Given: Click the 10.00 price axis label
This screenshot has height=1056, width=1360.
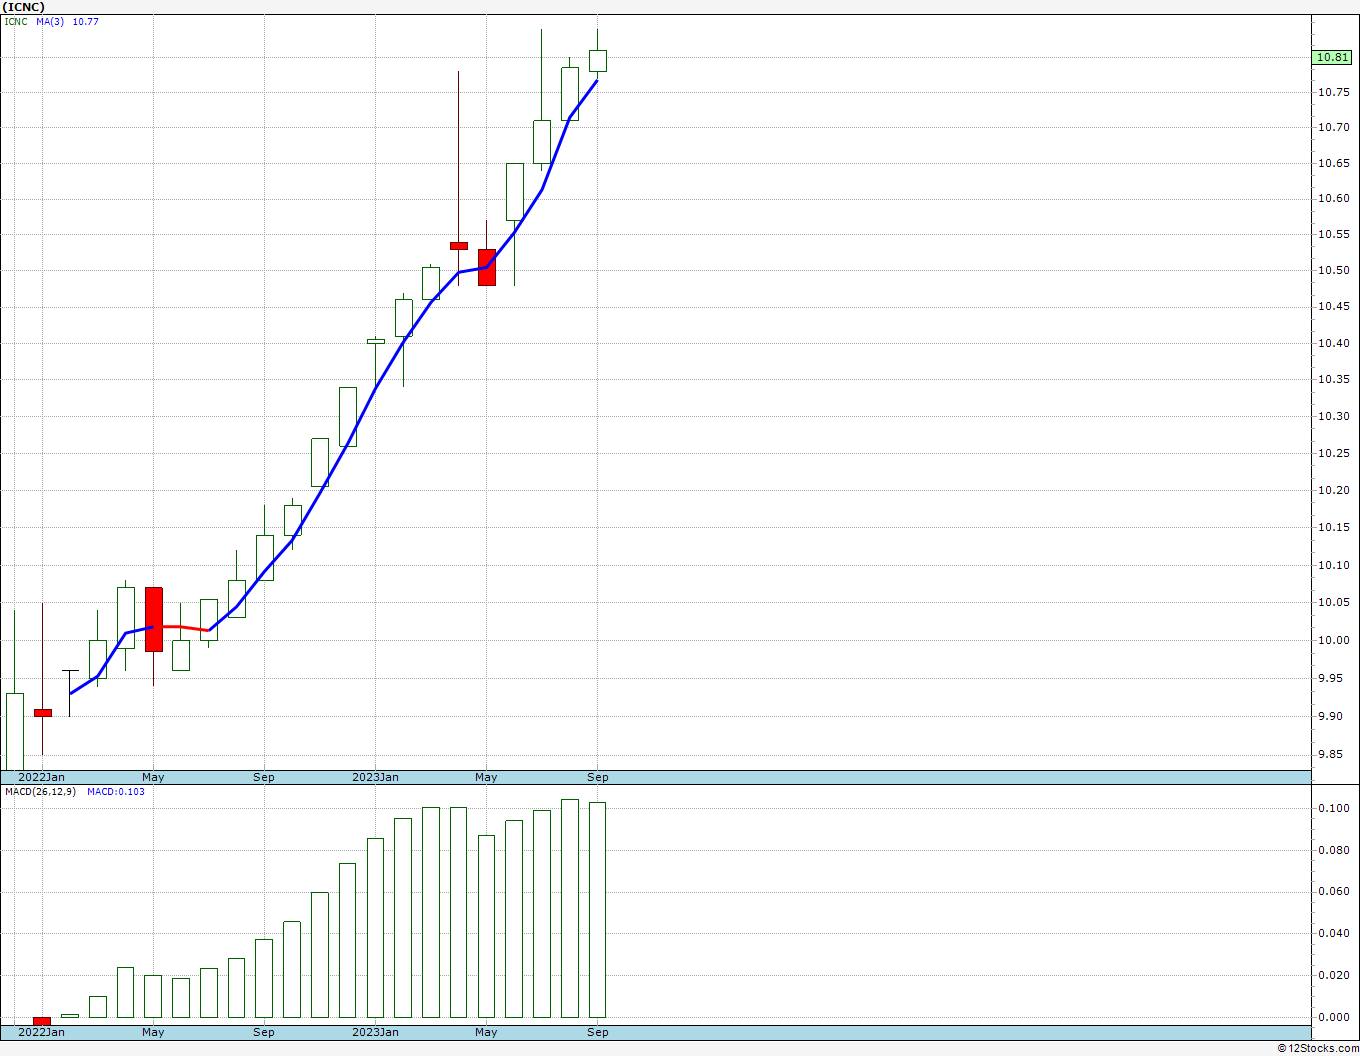Looking at the screenshot, I should 1332,640.
